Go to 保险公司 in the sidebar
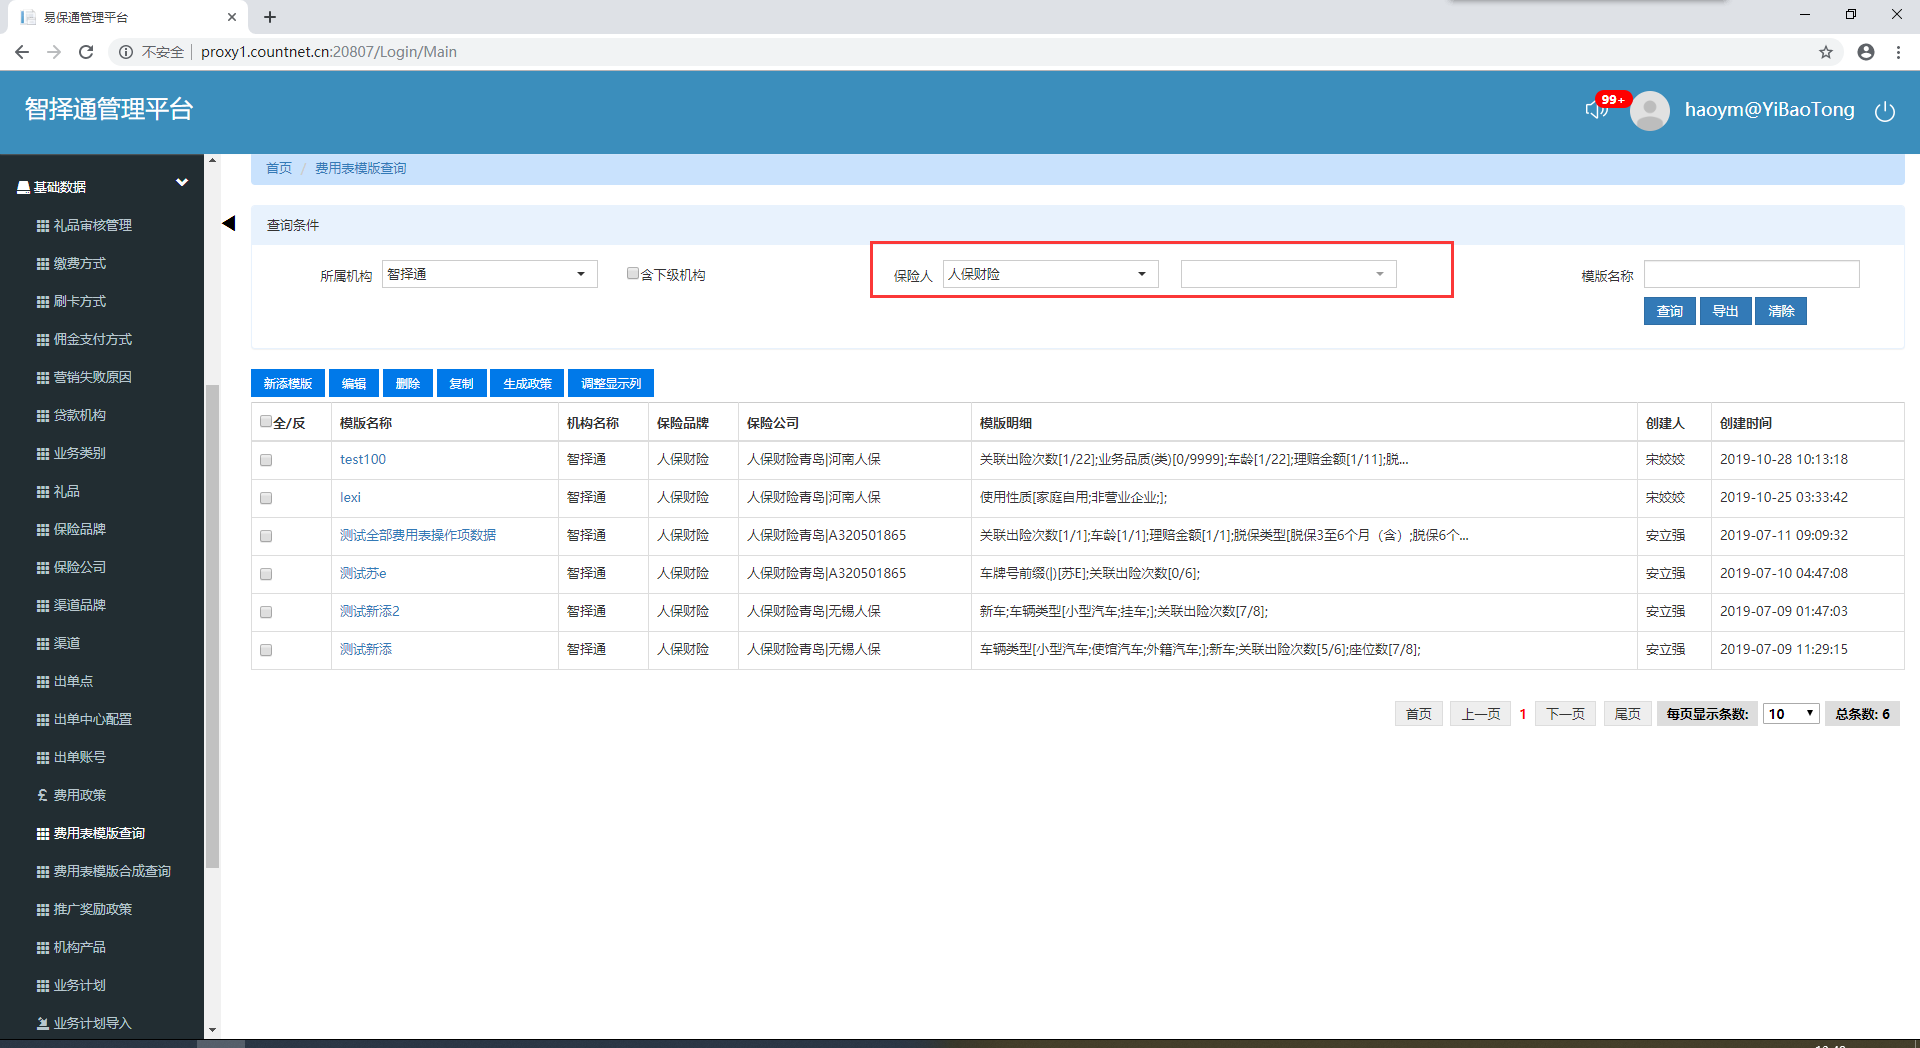The image size is (1920, 1048). point(80,567)
